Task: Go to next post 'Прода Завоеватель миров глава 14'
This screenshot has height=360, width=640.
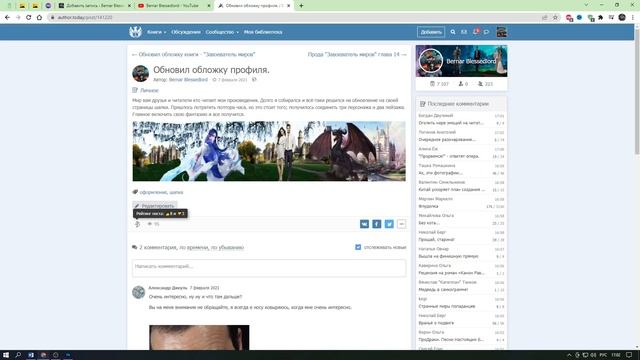Action: [357, 54]
